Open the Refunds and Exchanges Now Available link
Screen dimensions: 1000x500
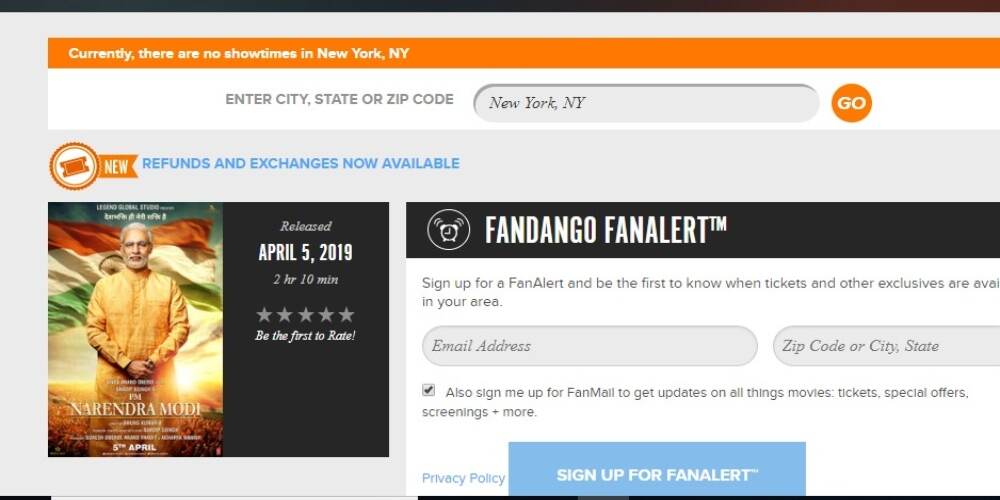pyautogui.click(x=300, y=163)
